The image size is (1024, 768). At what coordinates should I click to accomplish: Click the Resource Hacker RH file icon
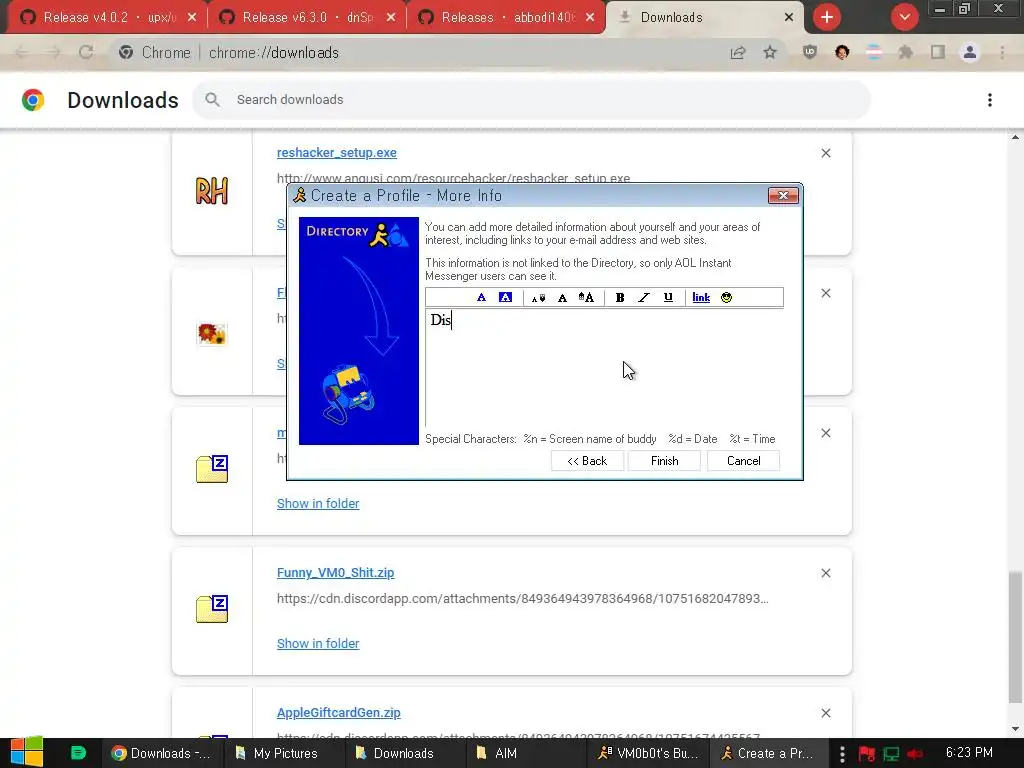[212, 191]
